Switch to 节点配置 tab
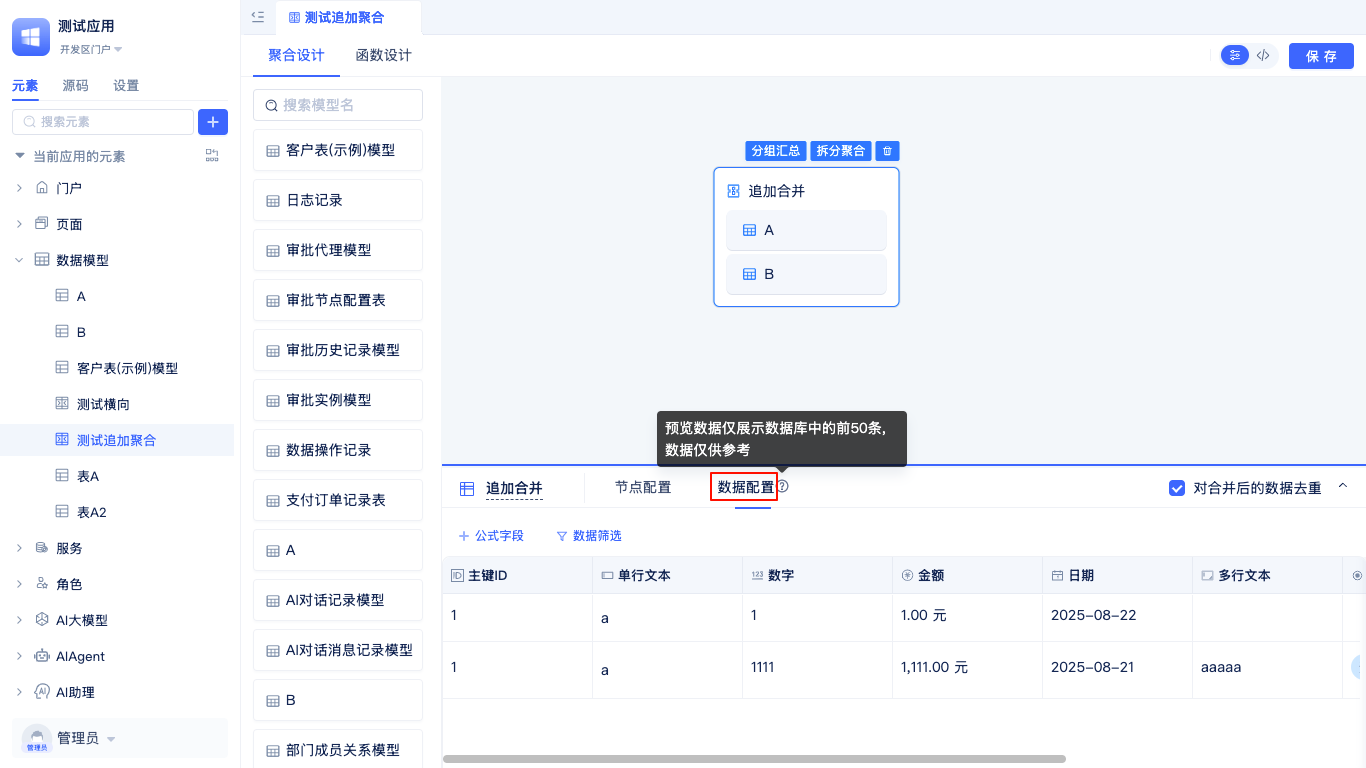Image resolution: width=1366 pixels, height=768 pixels. tap(643, 488)
